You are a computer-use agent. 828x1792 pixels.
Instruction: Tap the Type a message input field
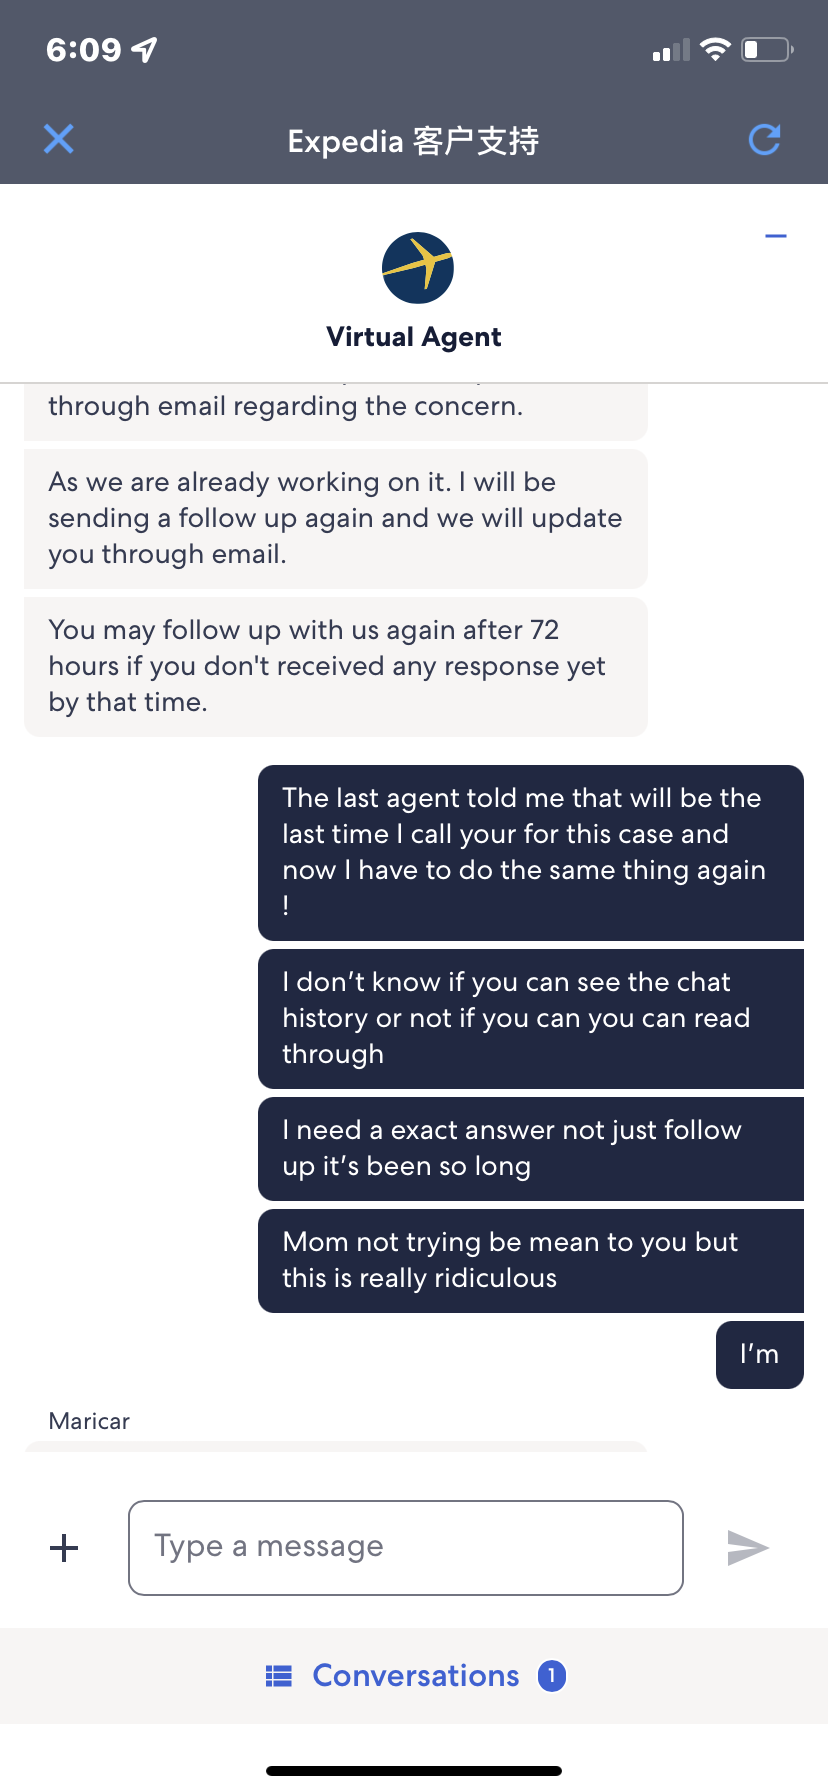[405, 1547]
